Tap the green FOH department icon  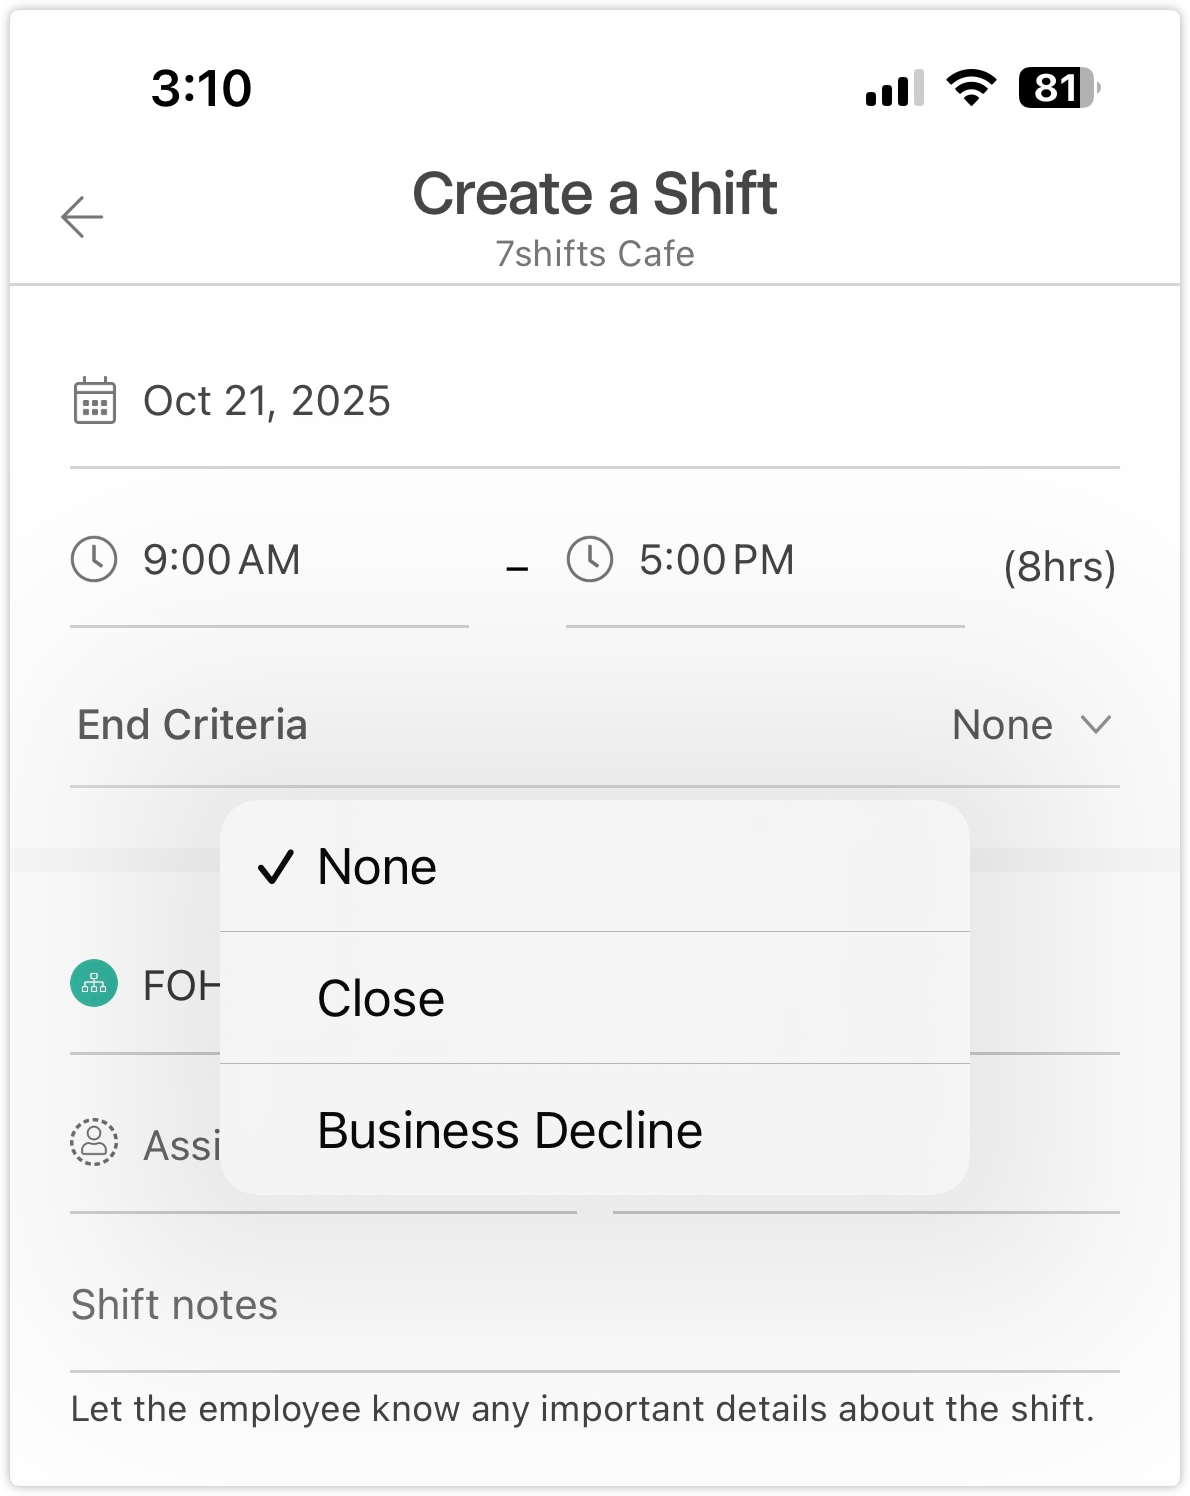[94, 984]
